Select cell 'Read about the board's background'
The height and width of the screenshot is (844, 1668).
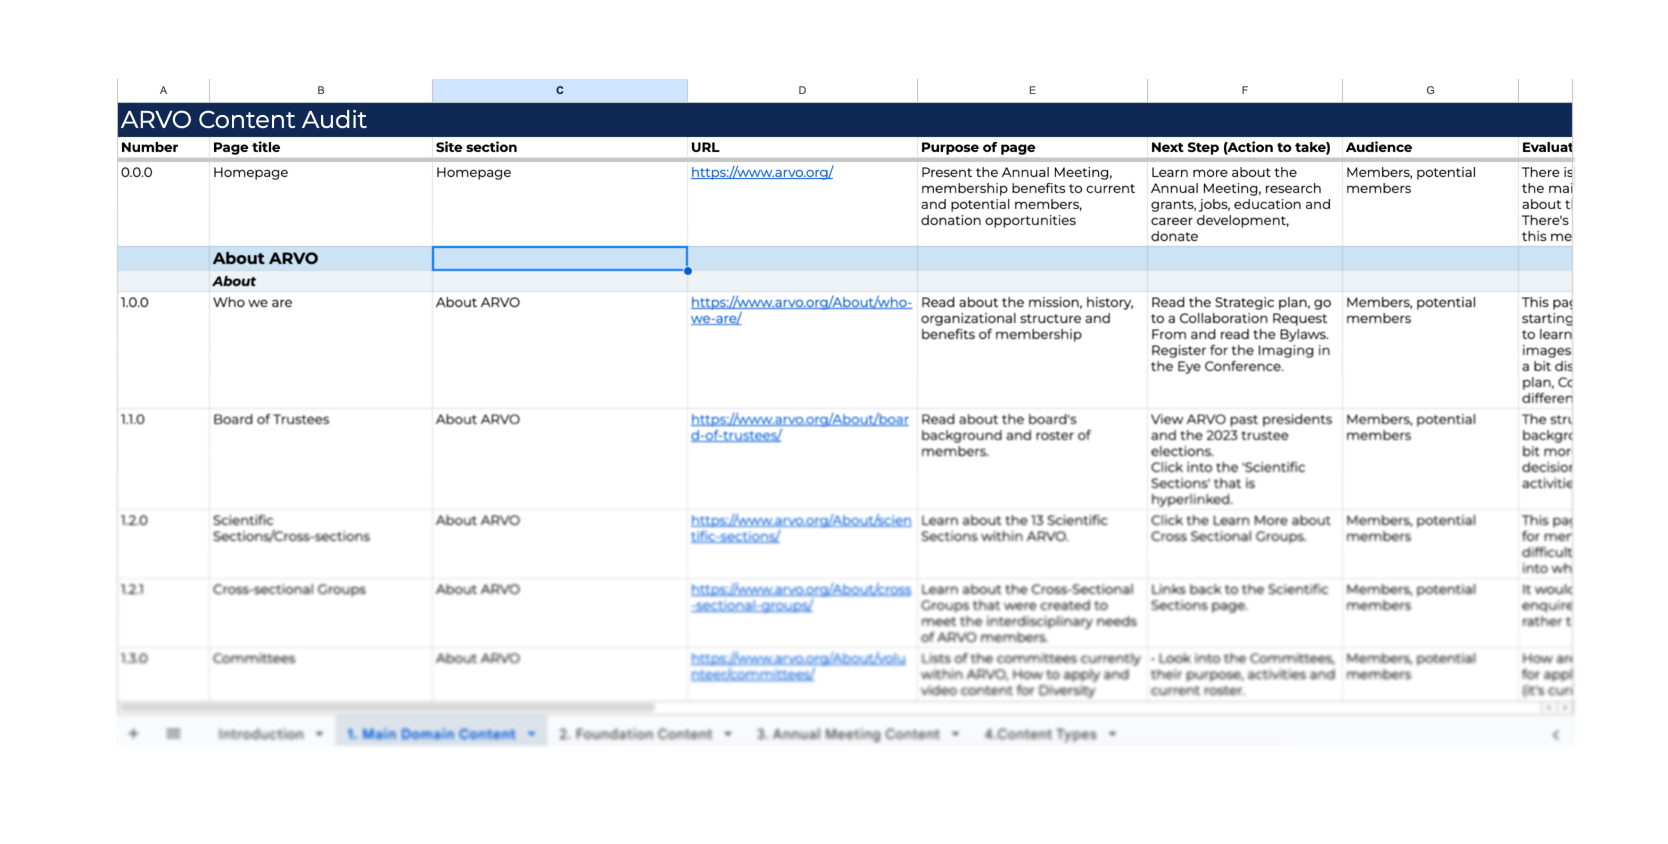(1032, 459)
